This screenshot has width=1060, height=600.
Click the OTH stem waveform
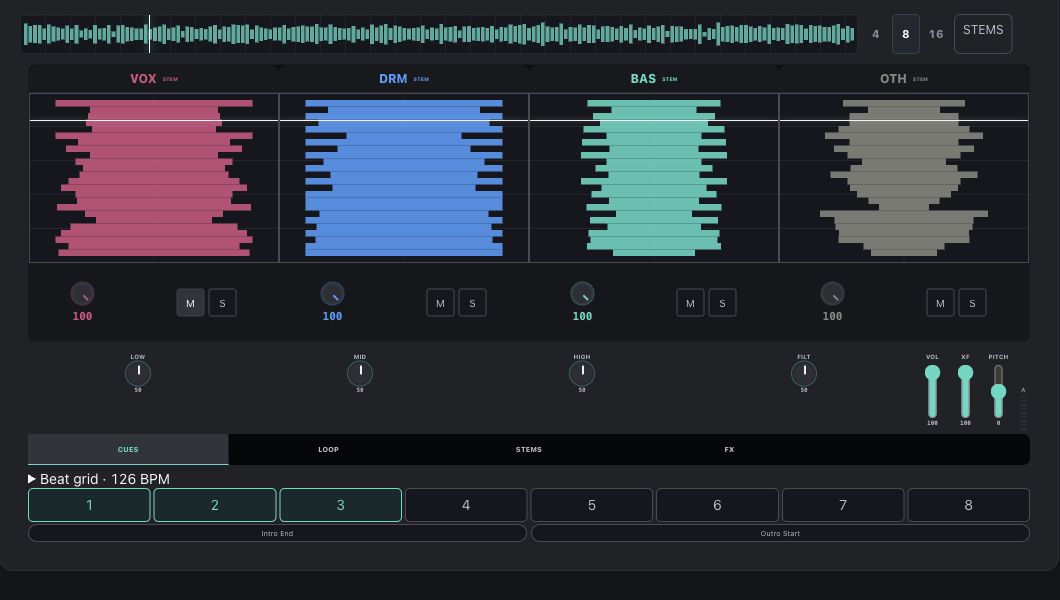(904, 178)
